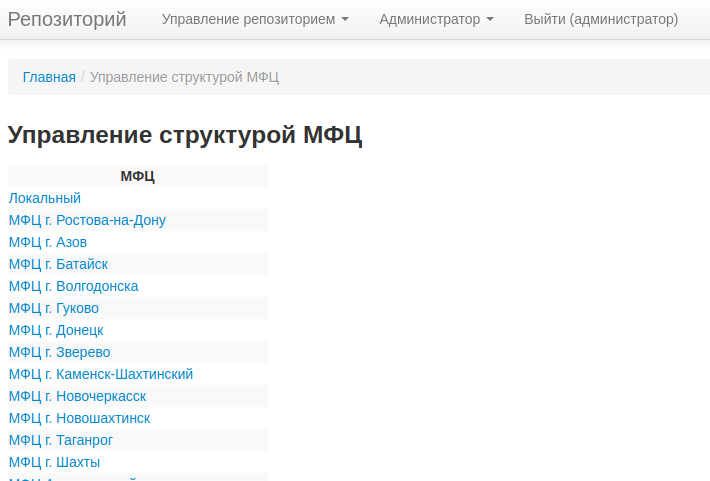Screen dimensions: 710x481
Task: Expand the Администратор dropdown menu
Action: coord(436,19)
